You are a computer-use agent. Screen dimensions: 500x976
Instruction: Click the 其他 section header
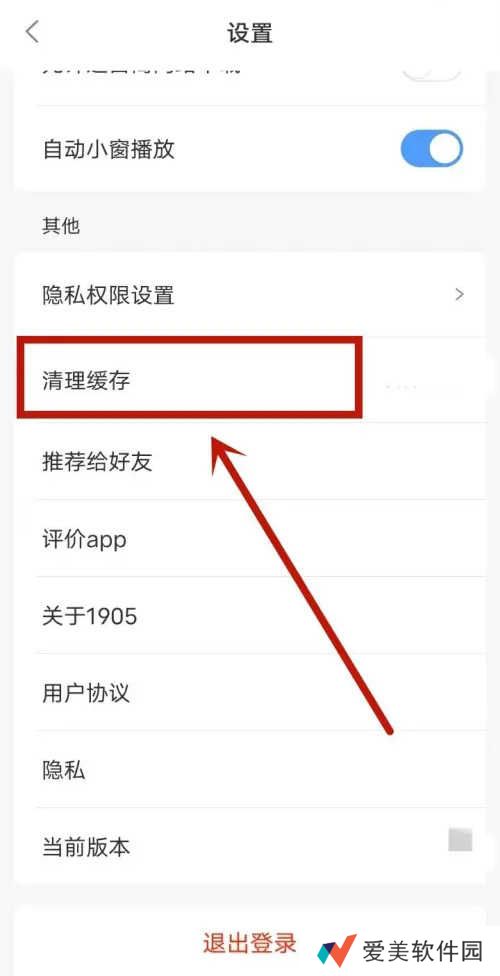[60, 225]
